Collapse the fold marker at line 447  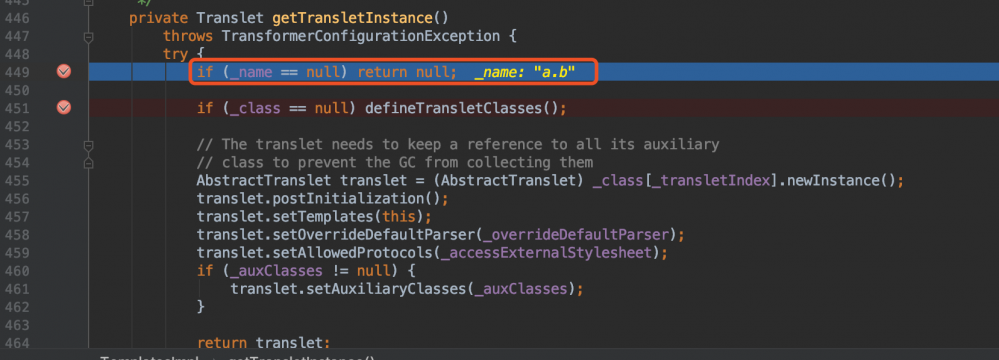click(x=89, y=38)
